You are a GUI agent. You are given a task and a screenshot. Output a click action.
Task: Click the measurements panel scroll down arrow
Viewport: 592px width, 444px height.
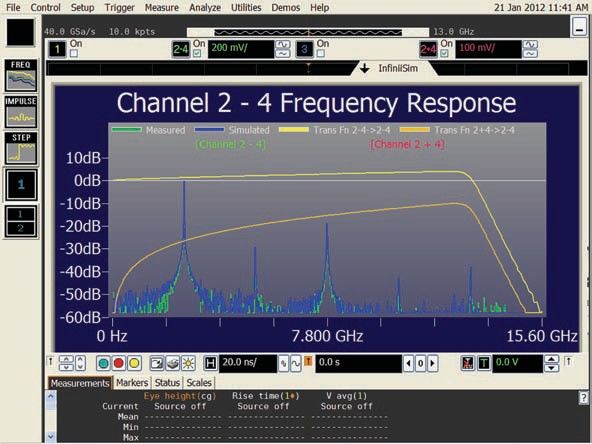[x=51, y=437]
